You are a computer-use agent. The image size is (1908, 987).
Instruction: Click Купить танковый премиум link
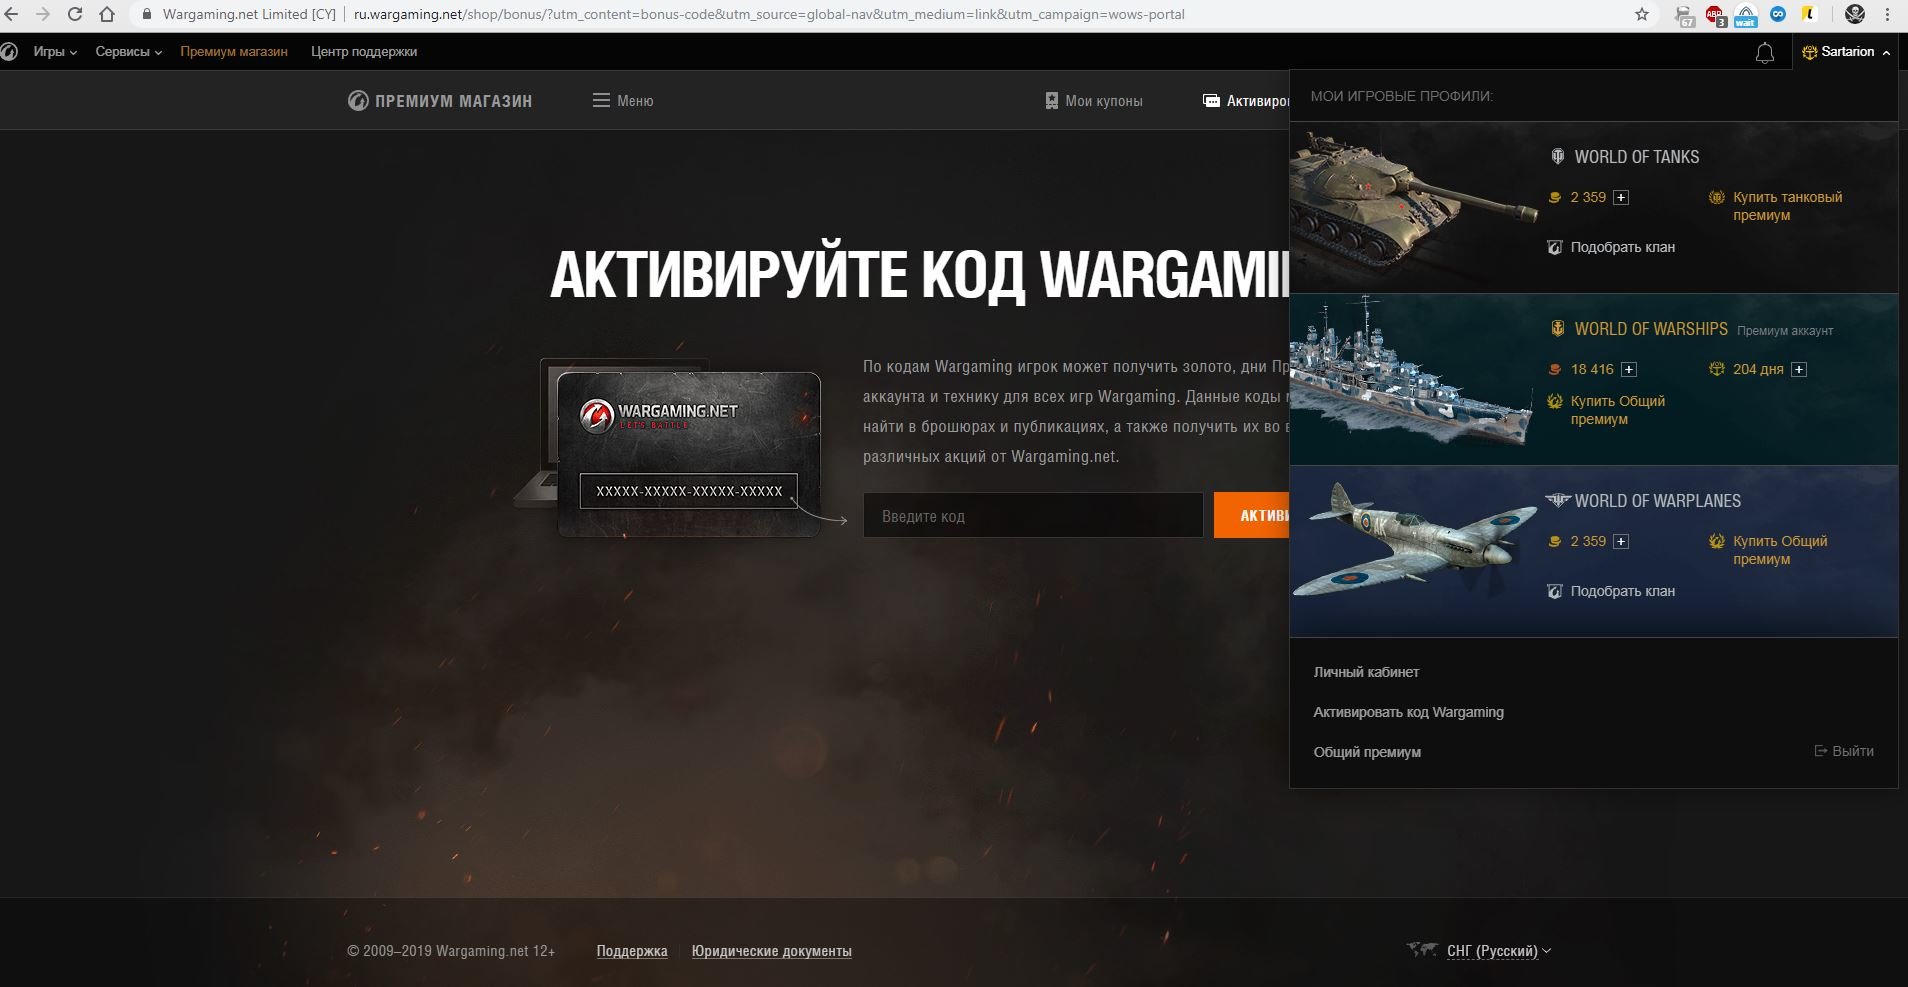1787,206
